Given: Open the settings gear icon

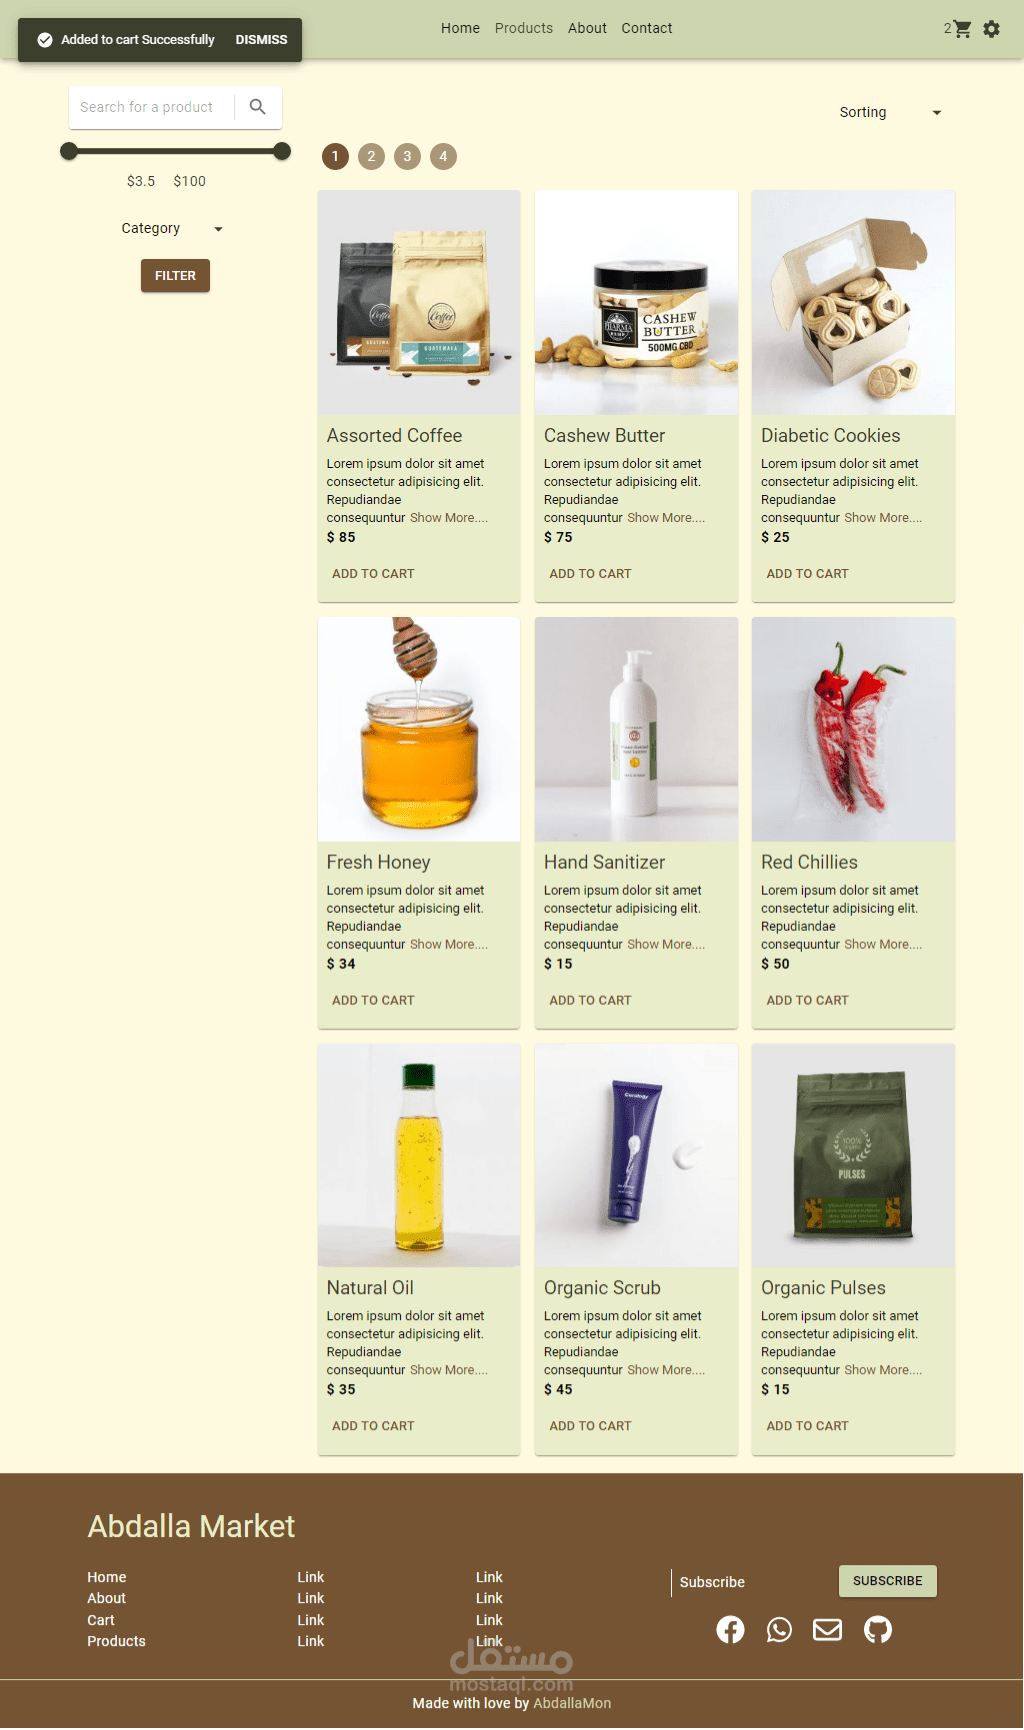Looking at the screenshot, I should 991,29.
